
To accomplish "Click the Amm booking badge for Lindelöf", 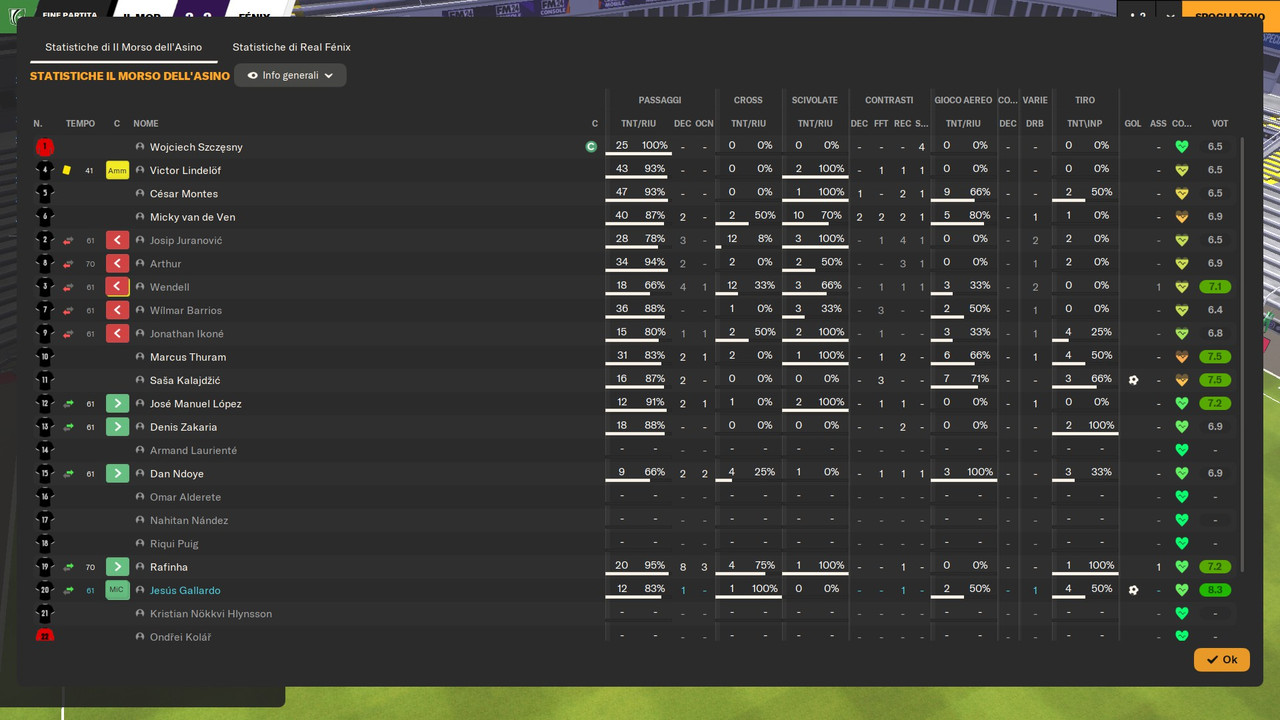I will [117, 170].
